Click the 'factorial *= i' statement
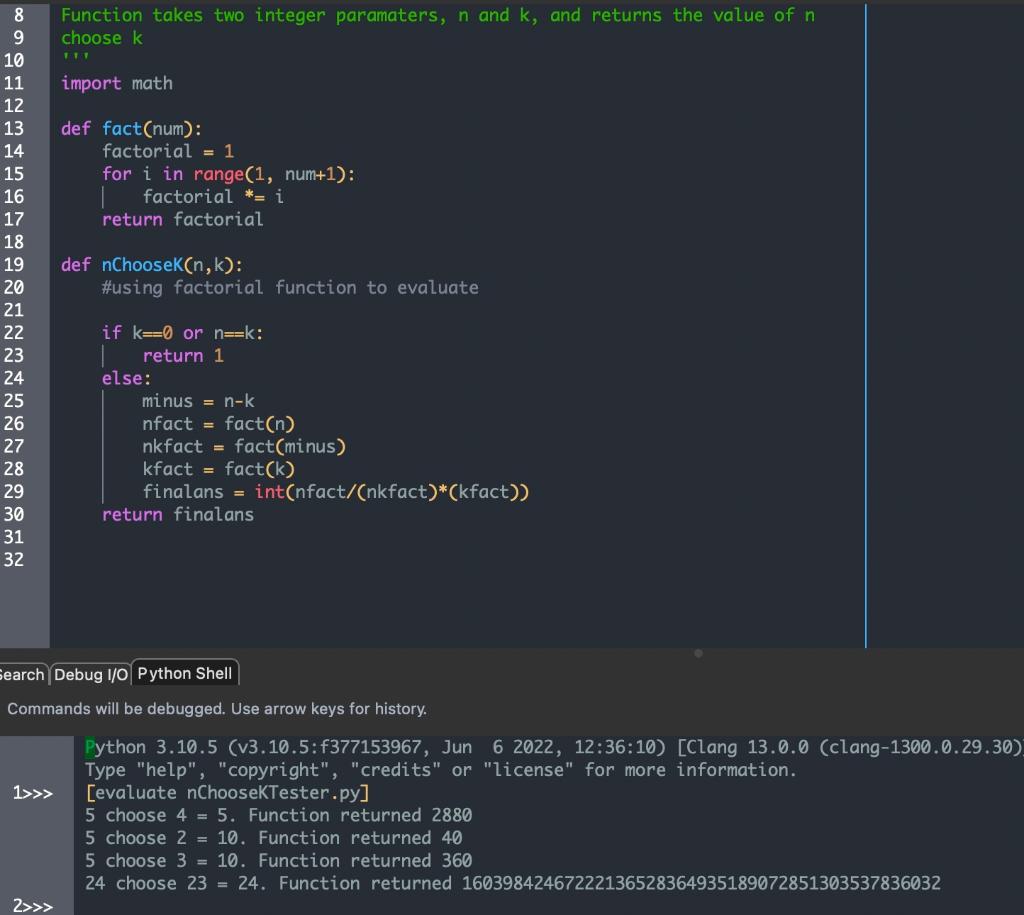Screen dimensions: 1024x915 click(214, 197)
